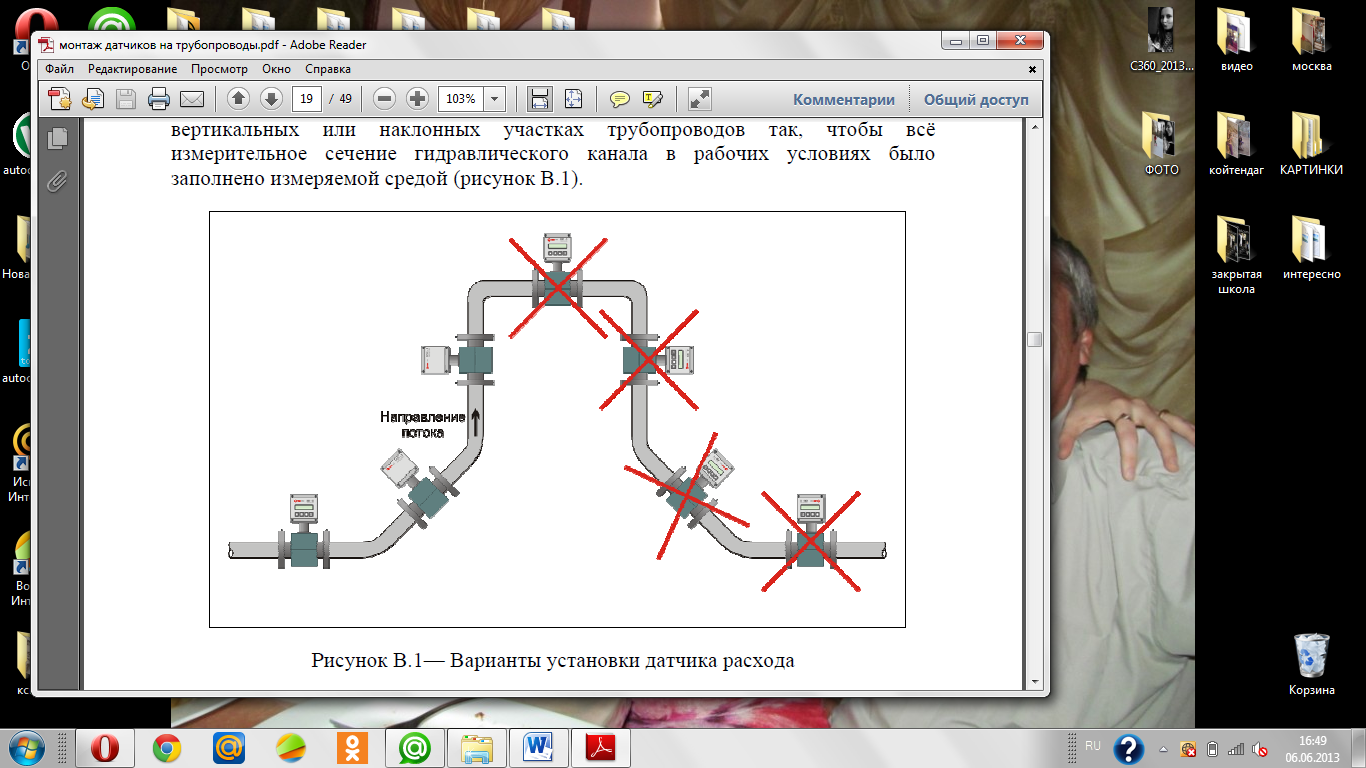Open Mail.ru Agent blue @ taskbar icon
The width and height of the screenshot is (1366, 768).
[229, 748]
